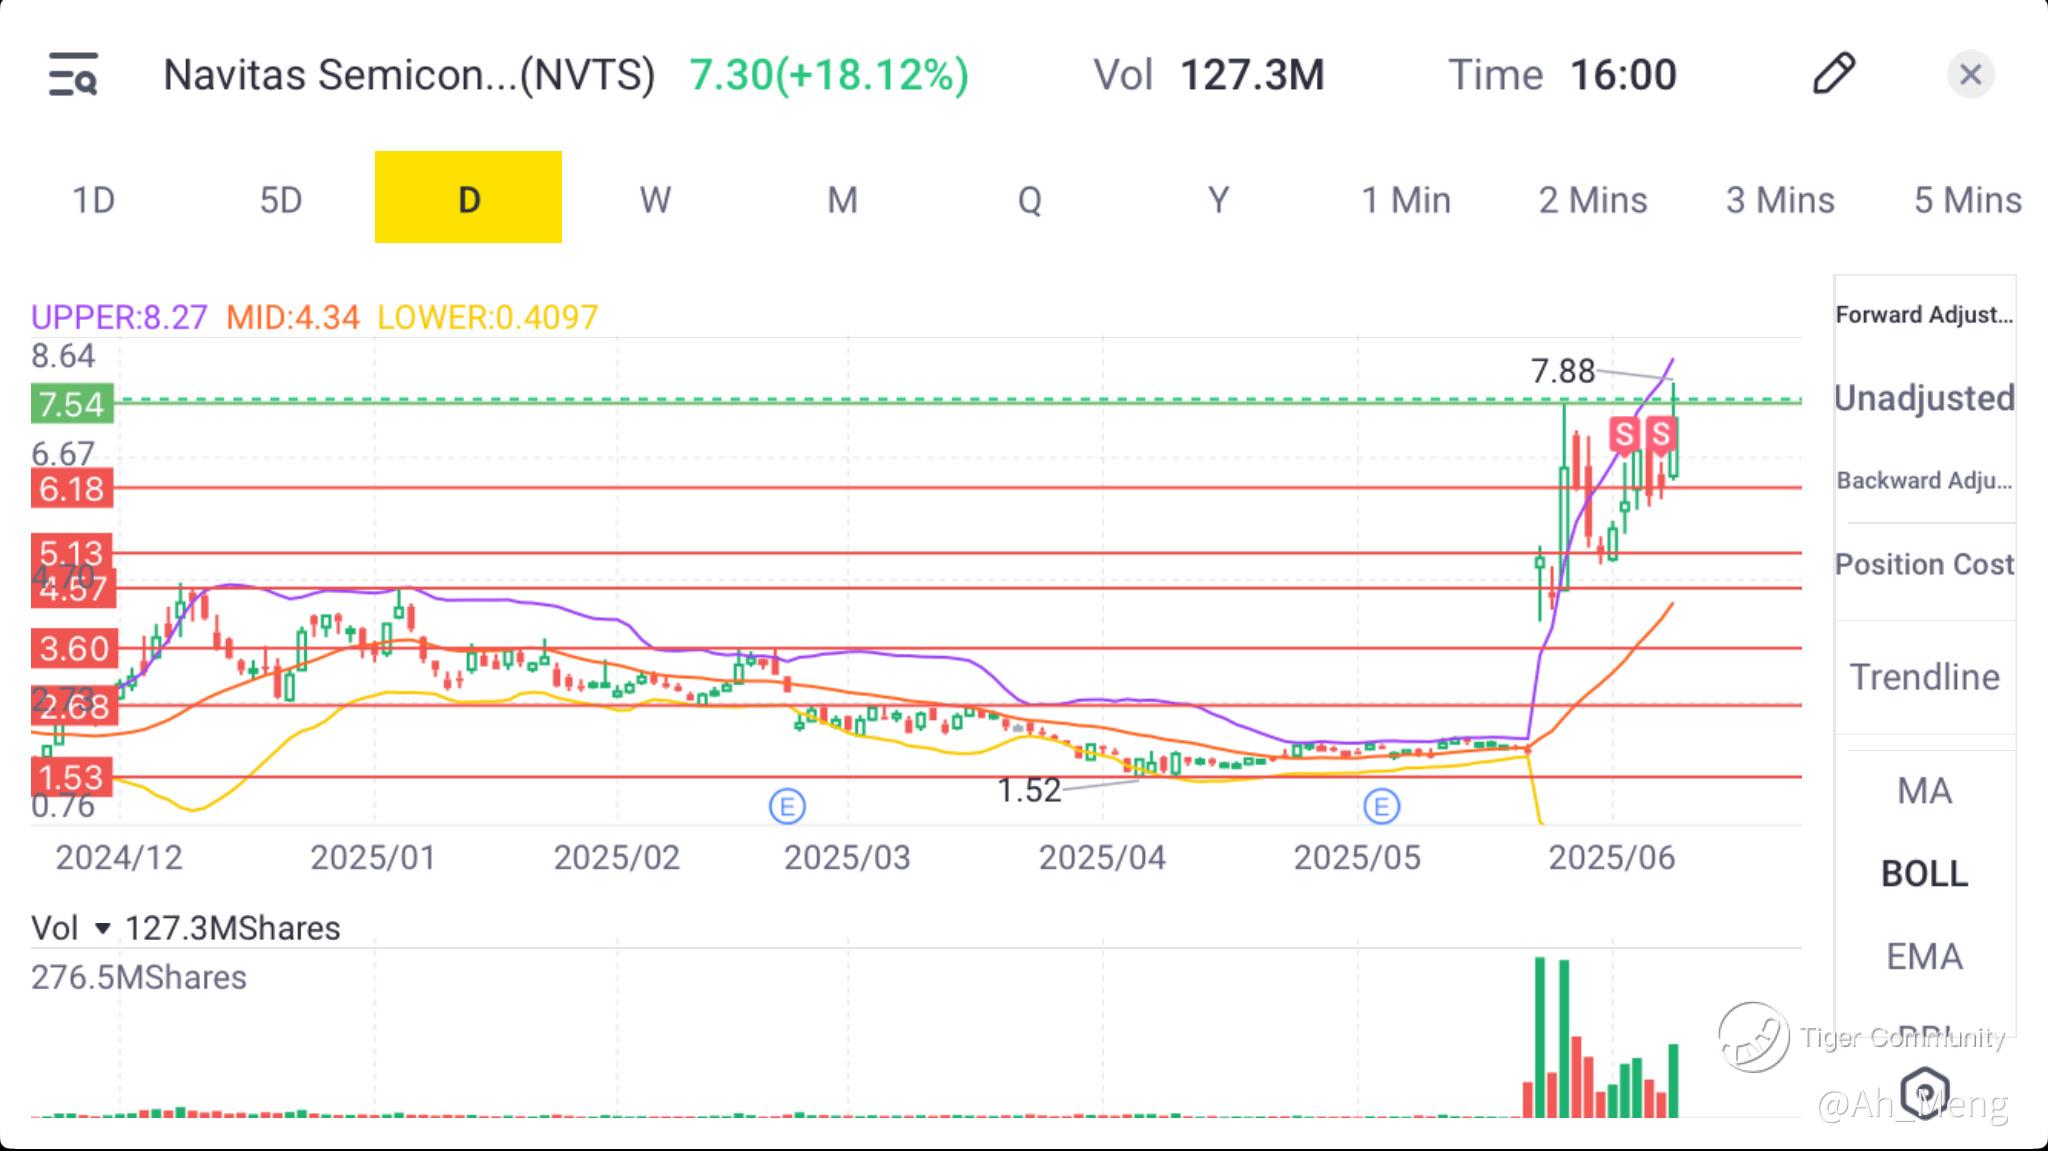Click the Trendline button
The width and height of the screenshot is (2048, 1151).
1924,677
